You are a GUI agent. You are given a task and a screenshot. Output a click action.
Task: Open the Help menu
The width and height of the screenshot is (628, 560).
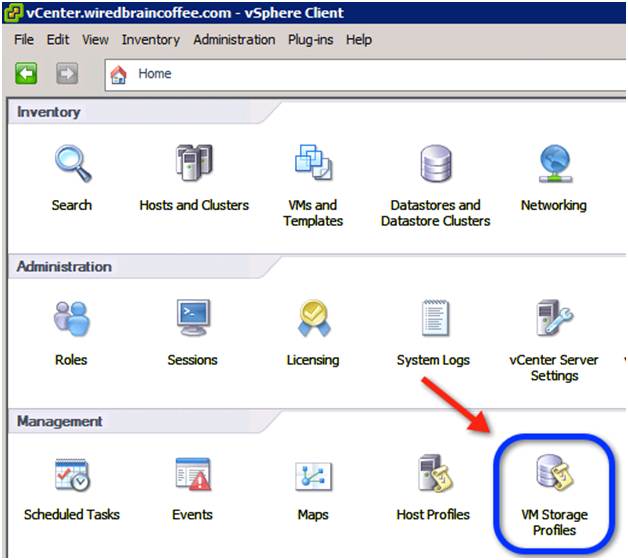[359, 40]
